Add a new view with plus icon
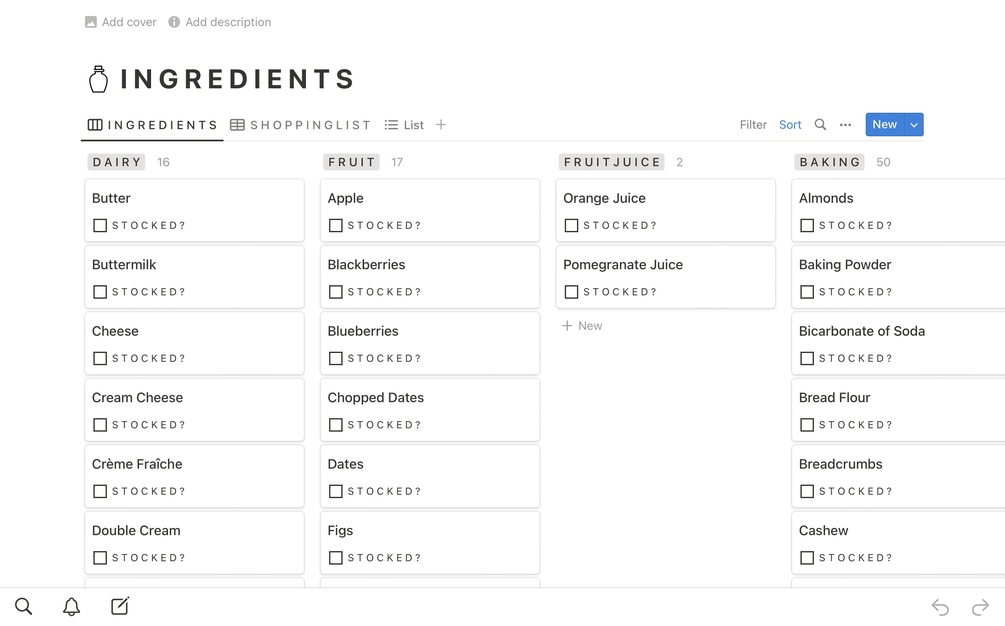This screenshot has height=626, width=1005. click(x=441, y=125)
